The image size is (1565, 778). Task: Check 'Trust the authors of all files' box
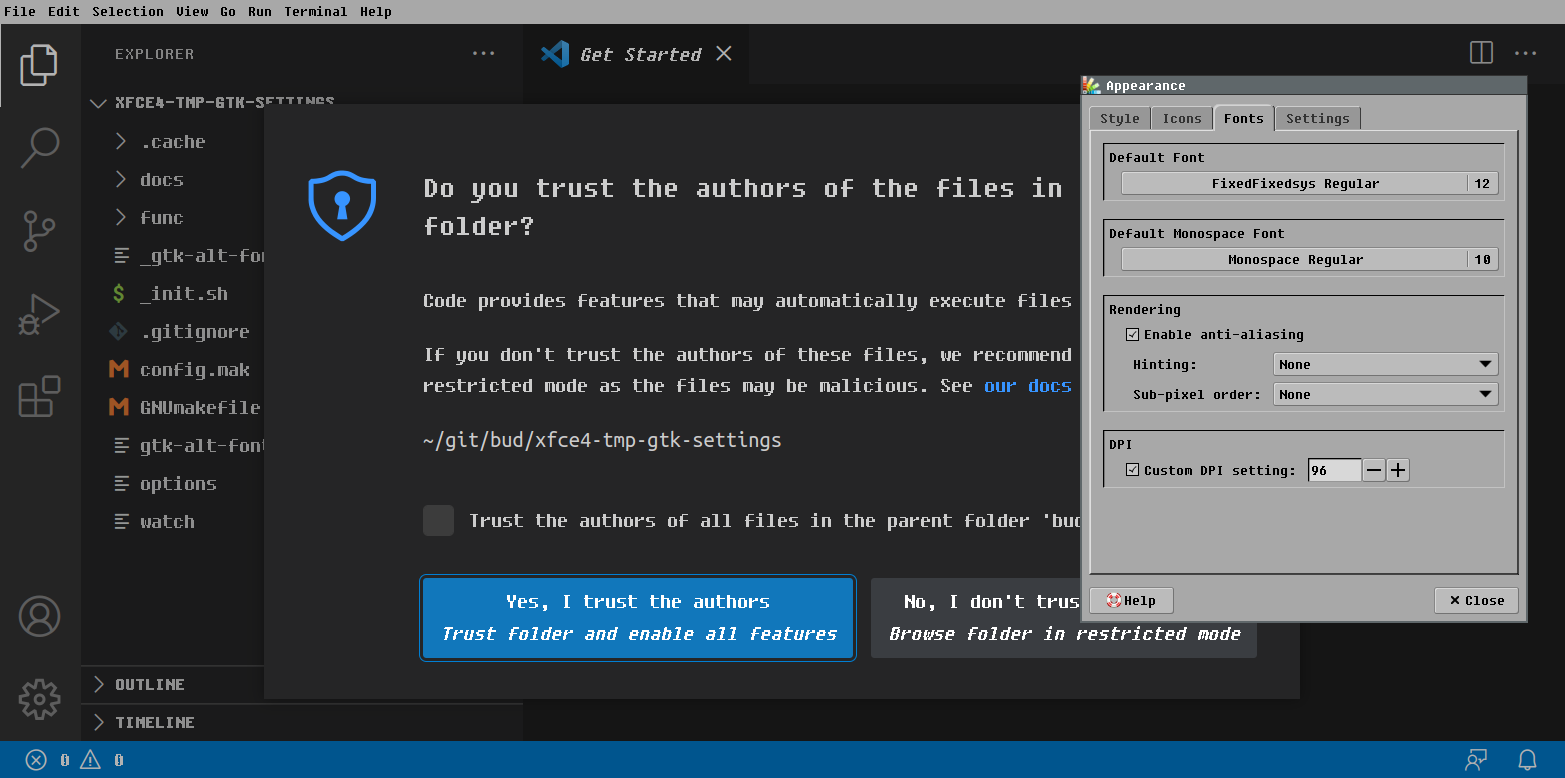tap(438, 520)
